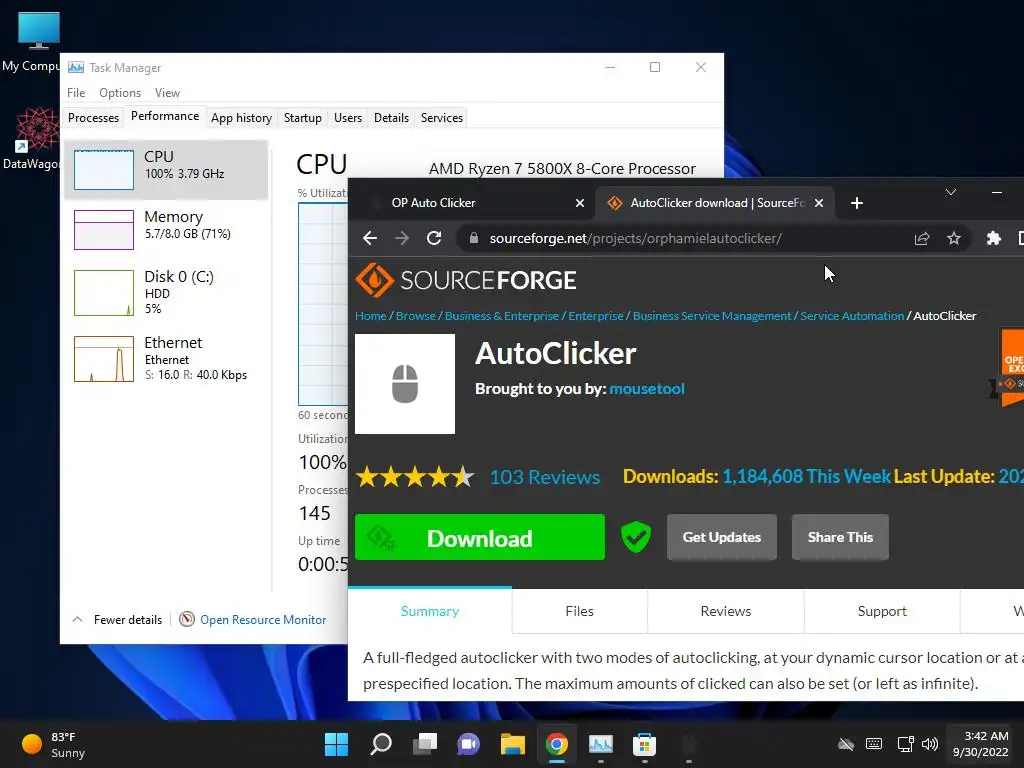Click the Get Updates button

tap(722, 537)
